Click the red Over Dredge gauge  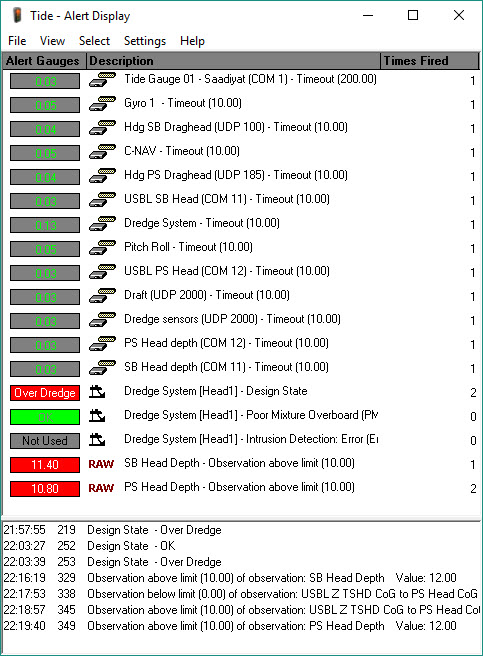tap(45, 393)
